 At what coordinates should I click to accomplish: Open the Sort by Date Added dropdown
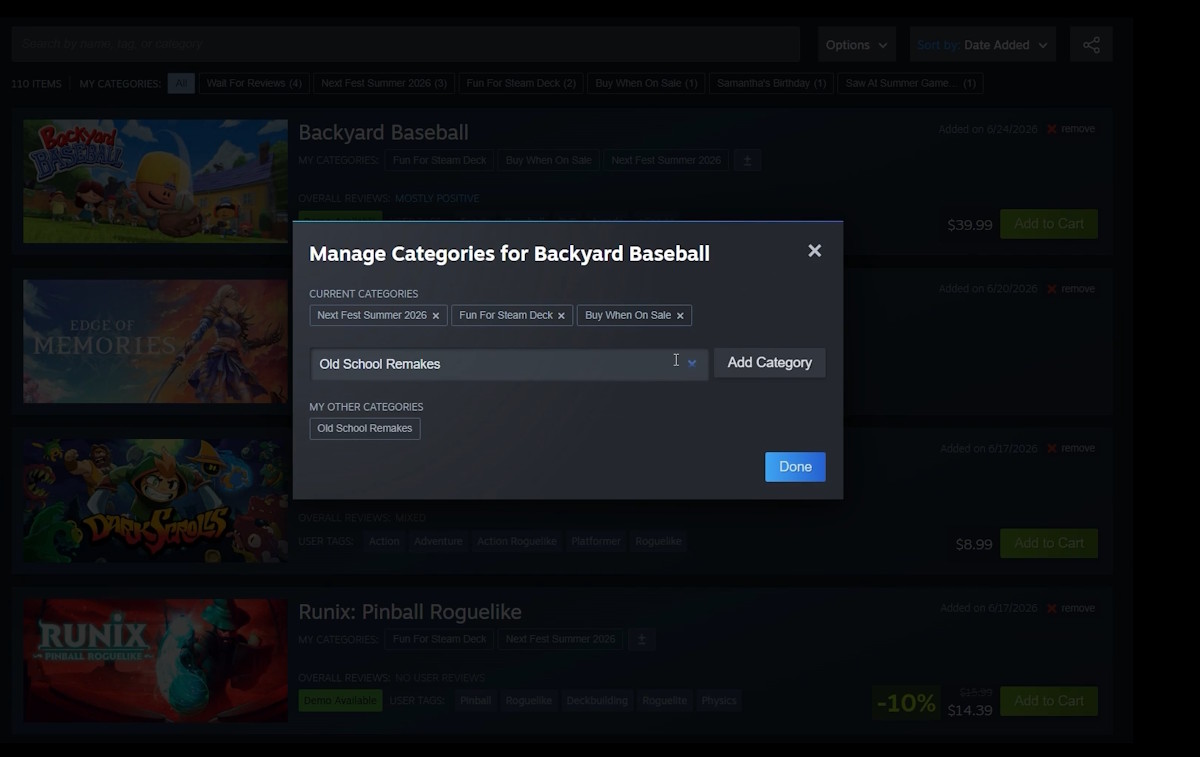click(x=982, y=45)
